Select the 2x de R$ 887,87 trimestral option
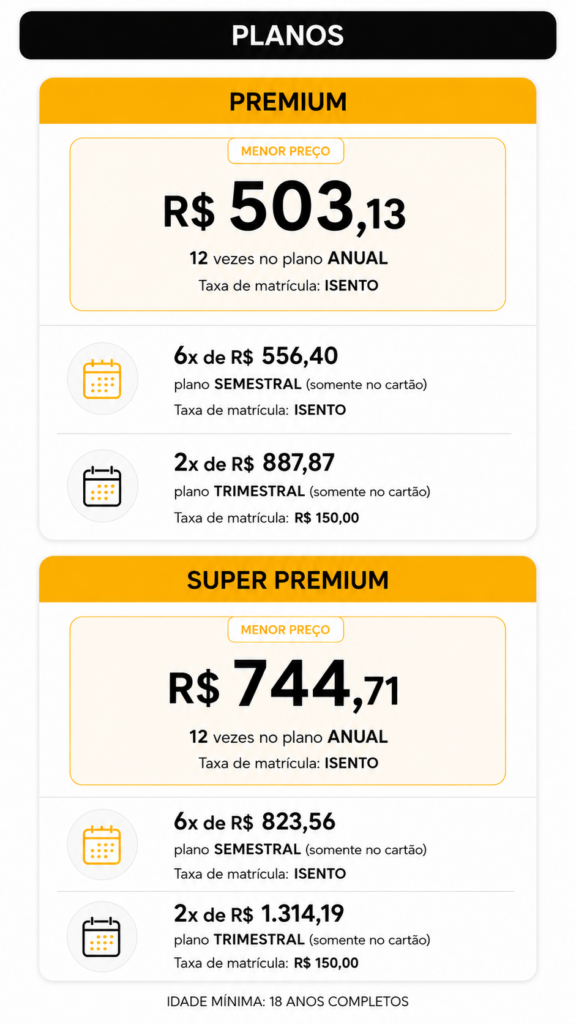576x1024 pixels. [288, 487]
